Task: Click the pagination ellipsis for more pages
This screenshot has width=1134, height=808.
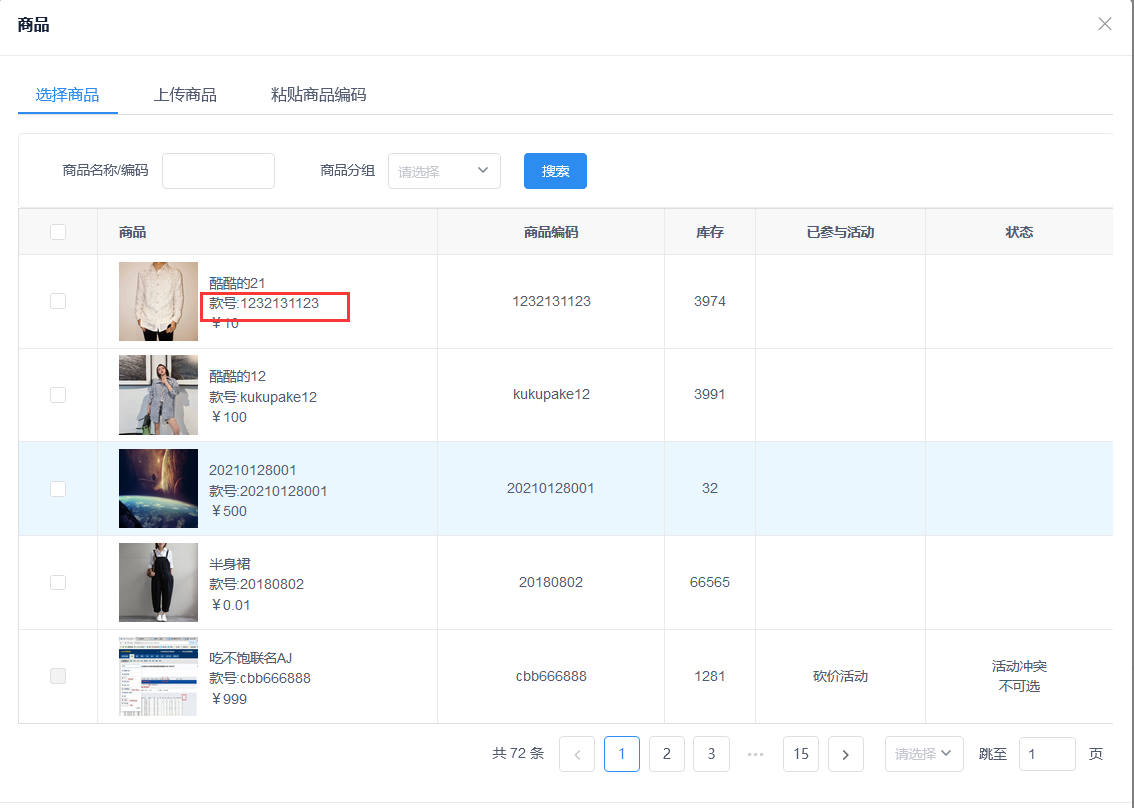Action: pyautogui.click(x=756, y=754)
